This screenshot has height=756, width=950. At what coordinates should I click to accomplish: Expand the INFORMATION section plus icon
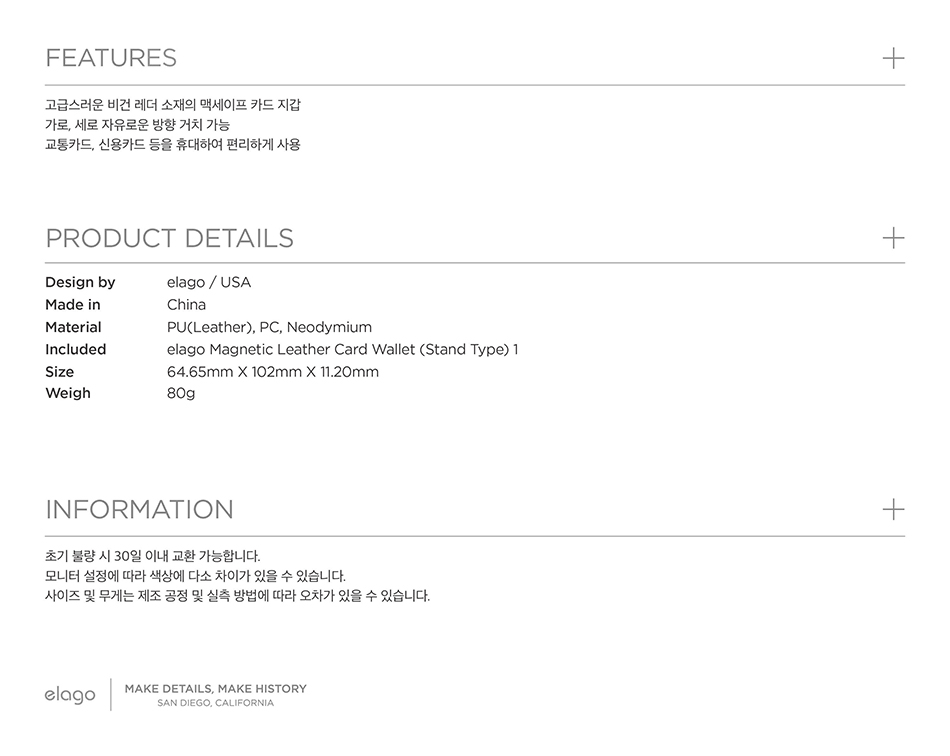coord(893,509)
